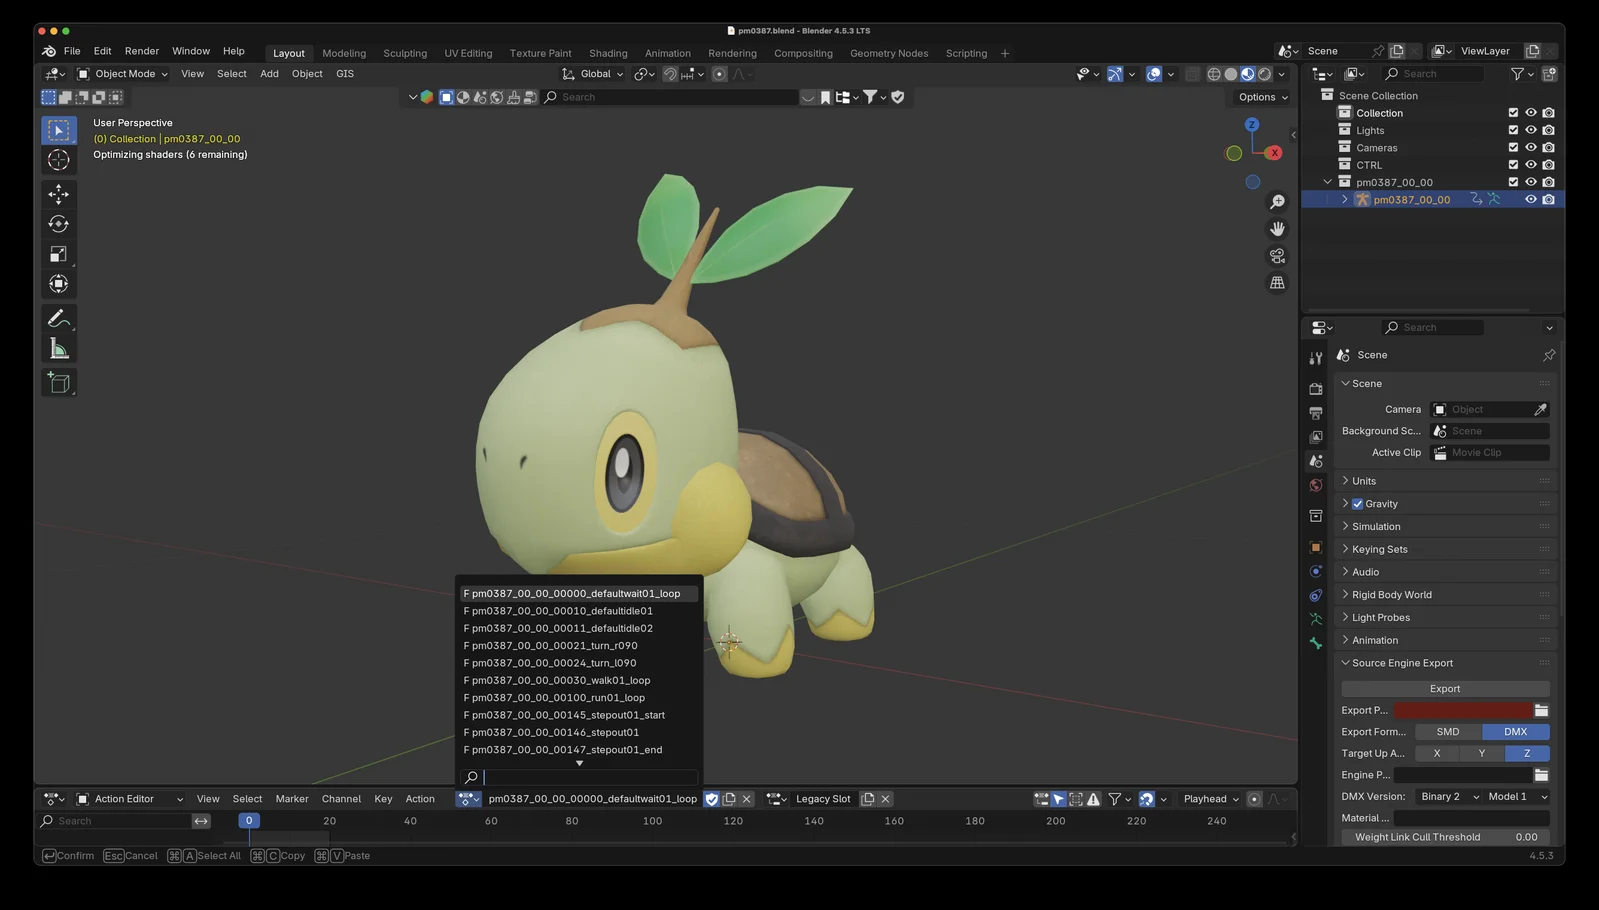Toggle camera view icon in viewport
Viewport: 1599px width, 910px height.
coord(1277,256)
